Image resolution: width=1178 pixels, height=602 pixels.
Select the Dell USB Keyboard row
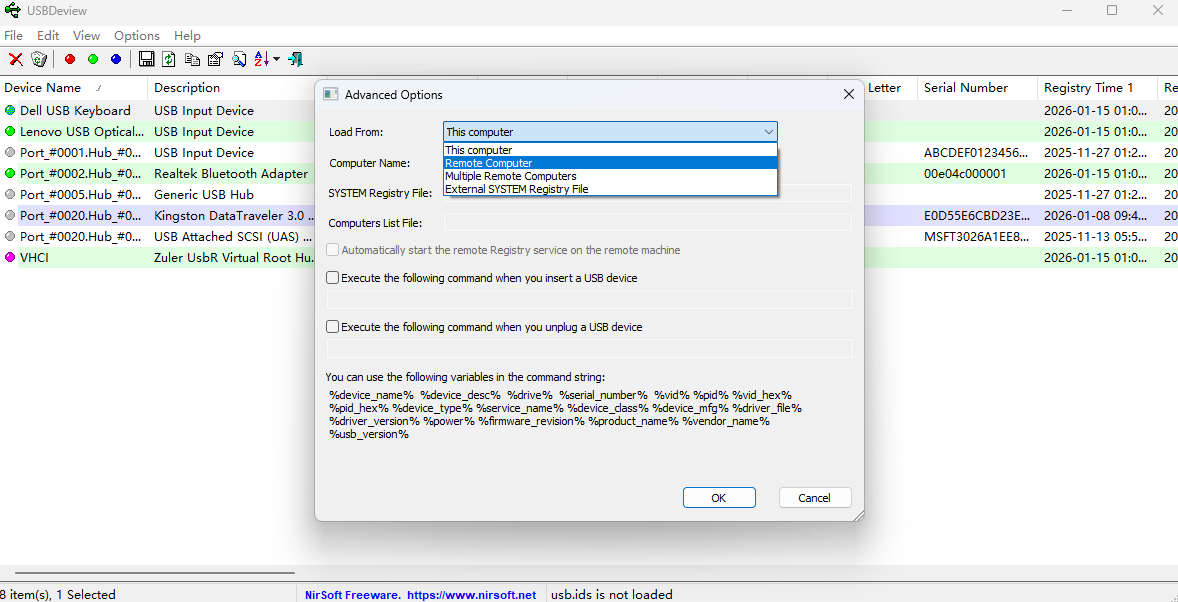[75, 111]
